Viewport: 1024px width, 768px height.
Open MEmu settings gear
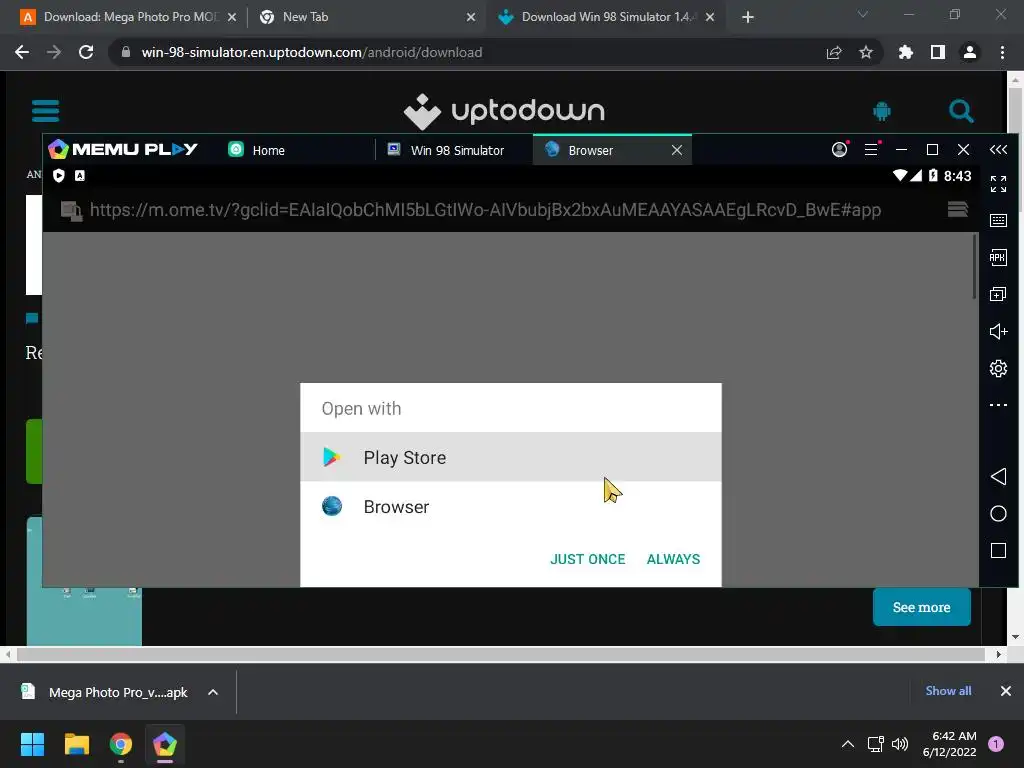pyautogui.click(x=998, y=368)
